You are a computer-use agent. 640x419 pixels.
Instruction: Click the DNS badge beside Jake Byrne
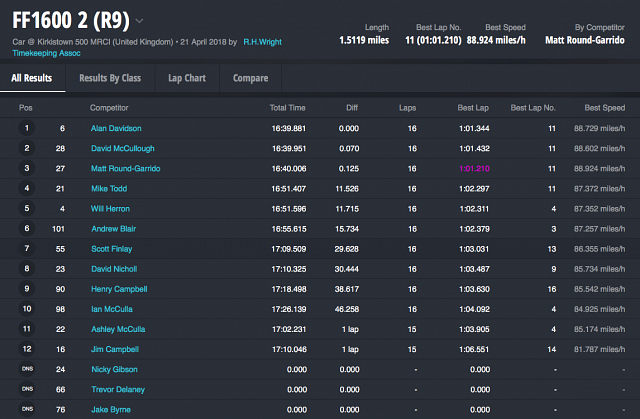28,409
